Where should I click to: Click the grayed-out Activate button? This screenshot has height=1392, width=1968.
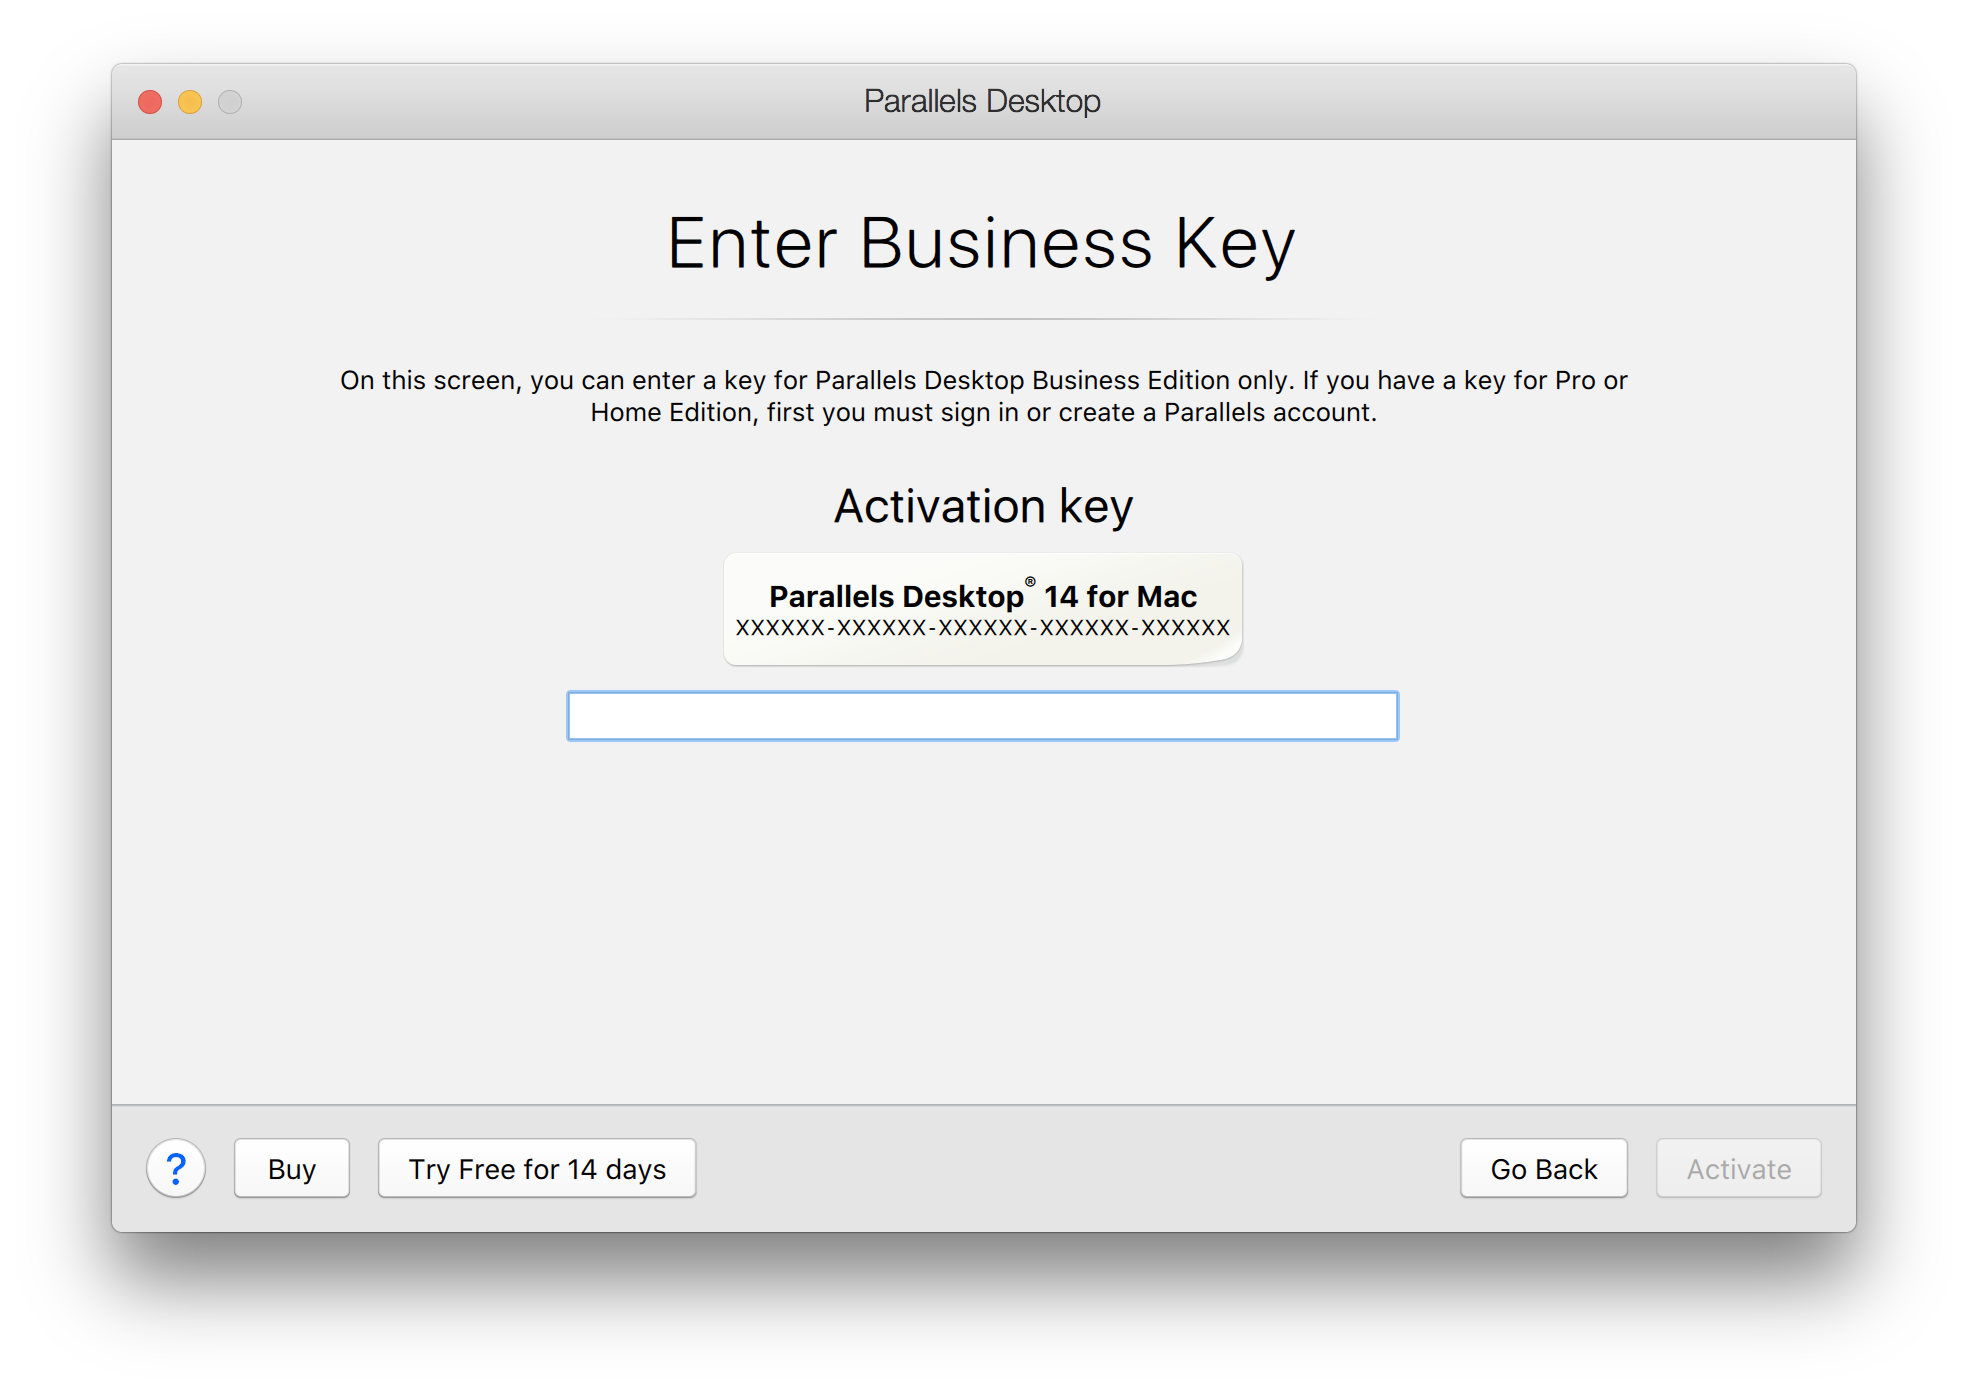[1739, 1168]
